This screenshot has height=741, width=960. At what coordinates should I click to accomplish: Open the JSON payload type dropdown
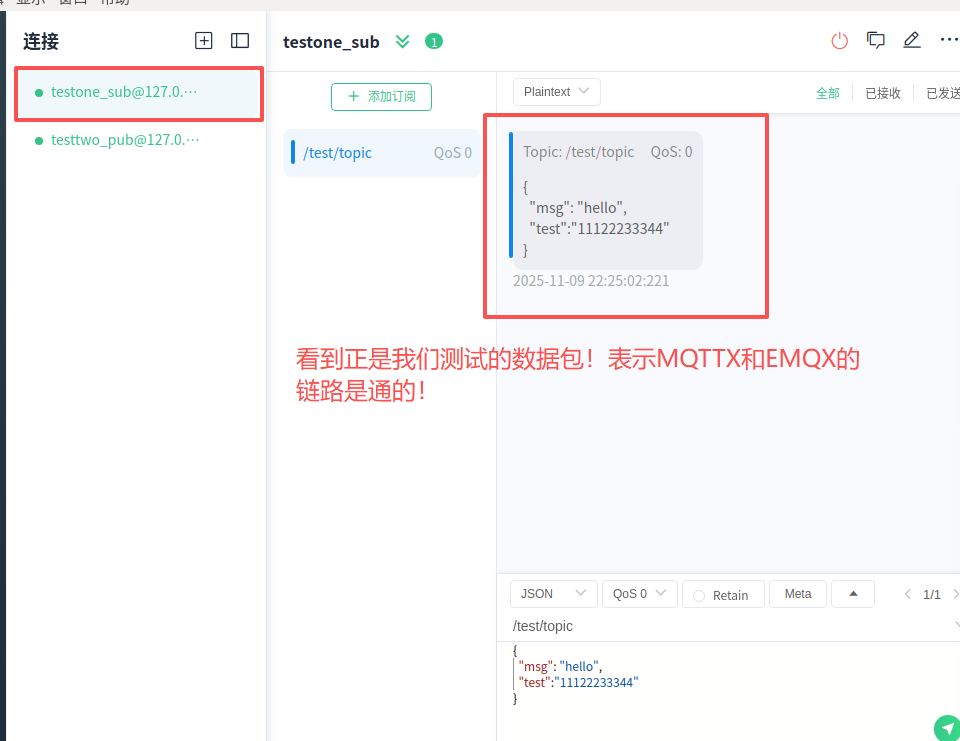click(x=553, y=594)
